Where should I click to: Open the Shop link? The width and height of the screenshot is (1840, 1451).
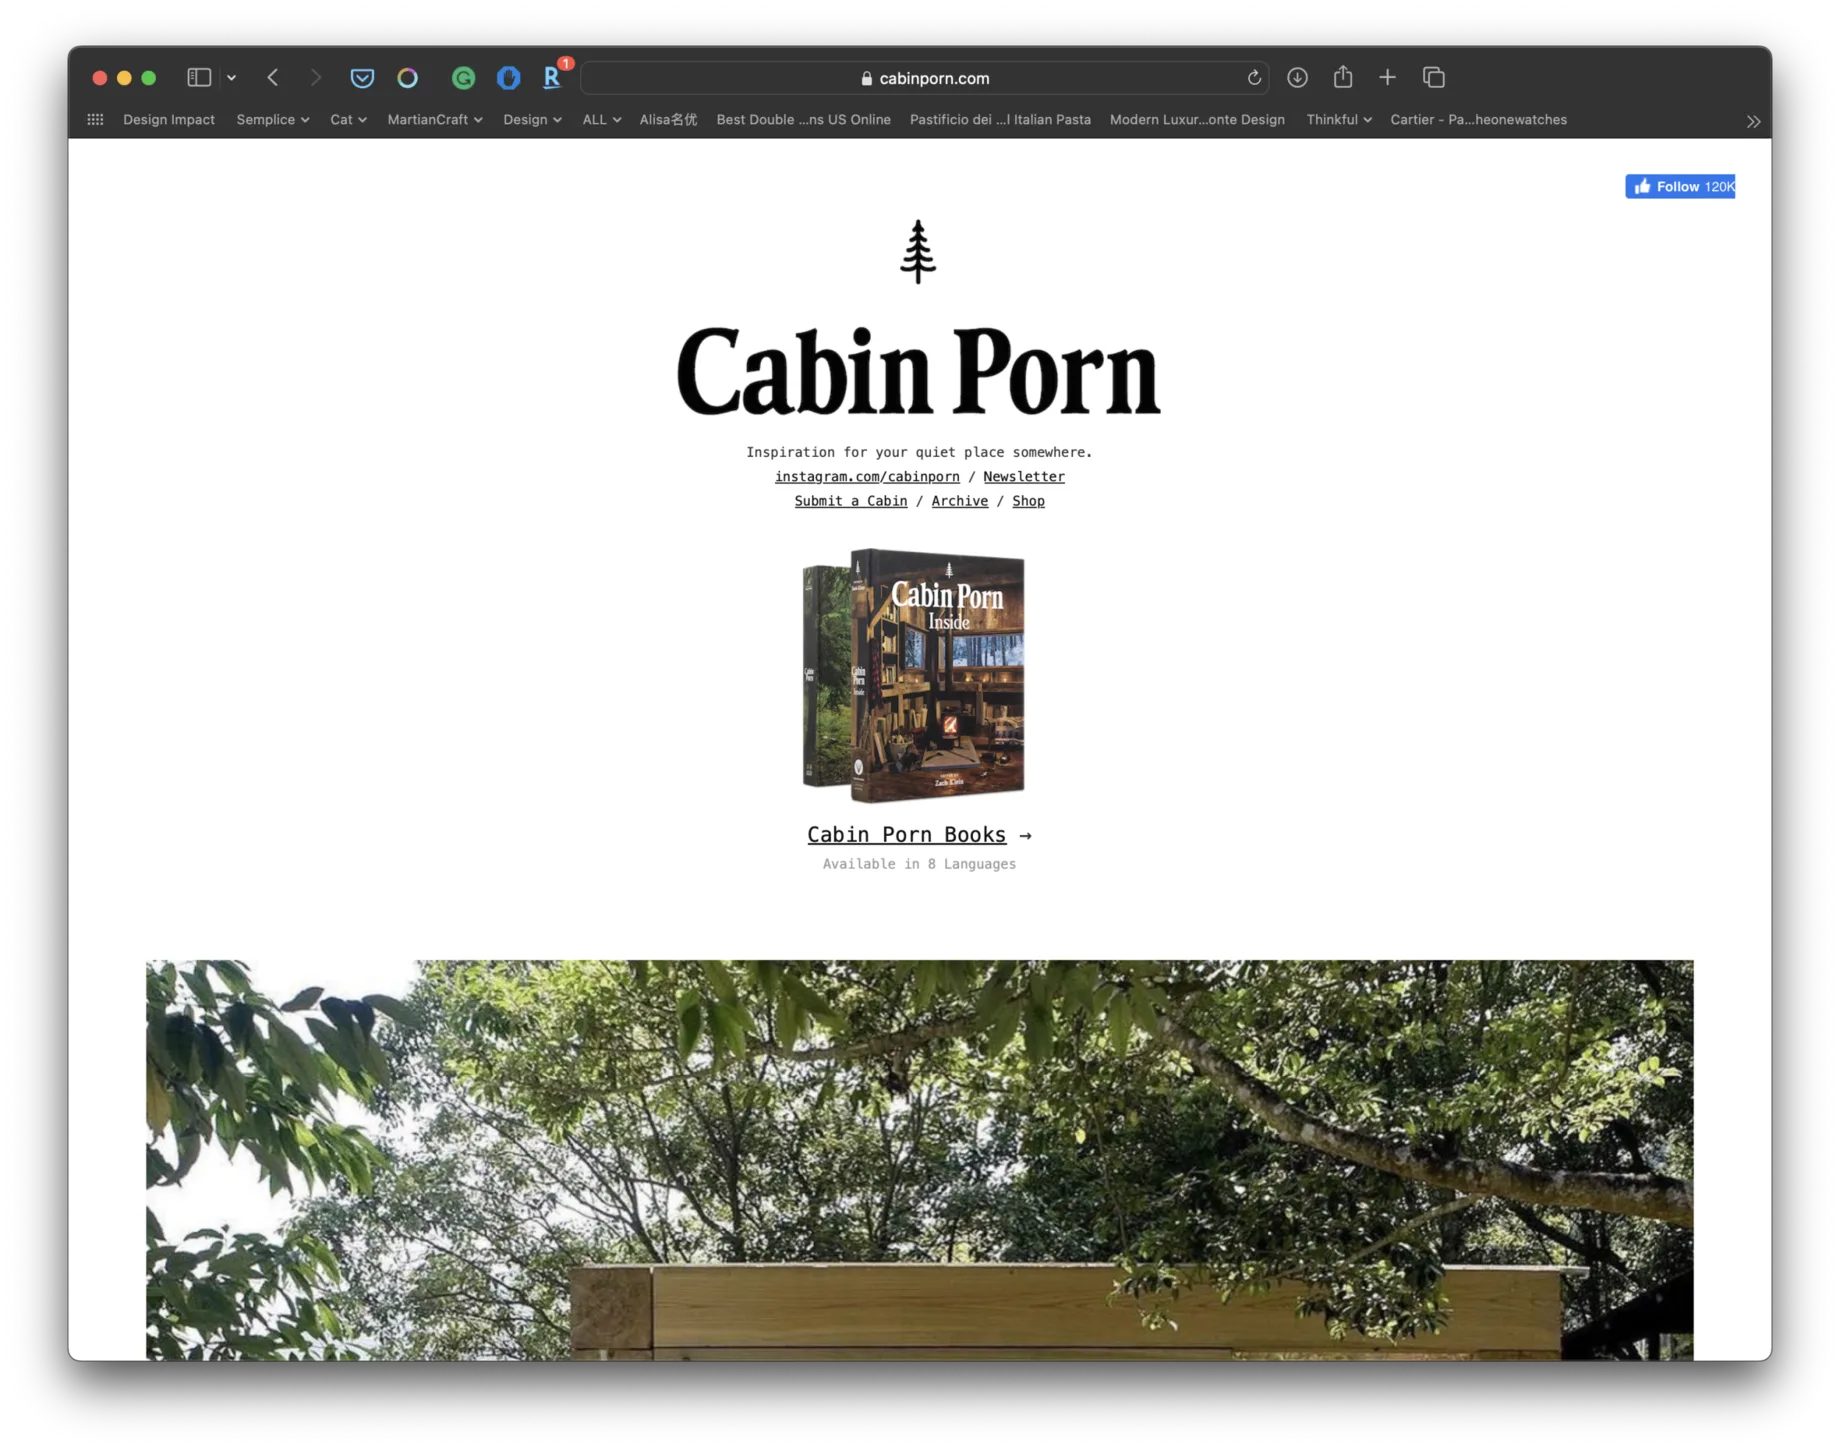pyautogui.click(x=1028, y=501)
